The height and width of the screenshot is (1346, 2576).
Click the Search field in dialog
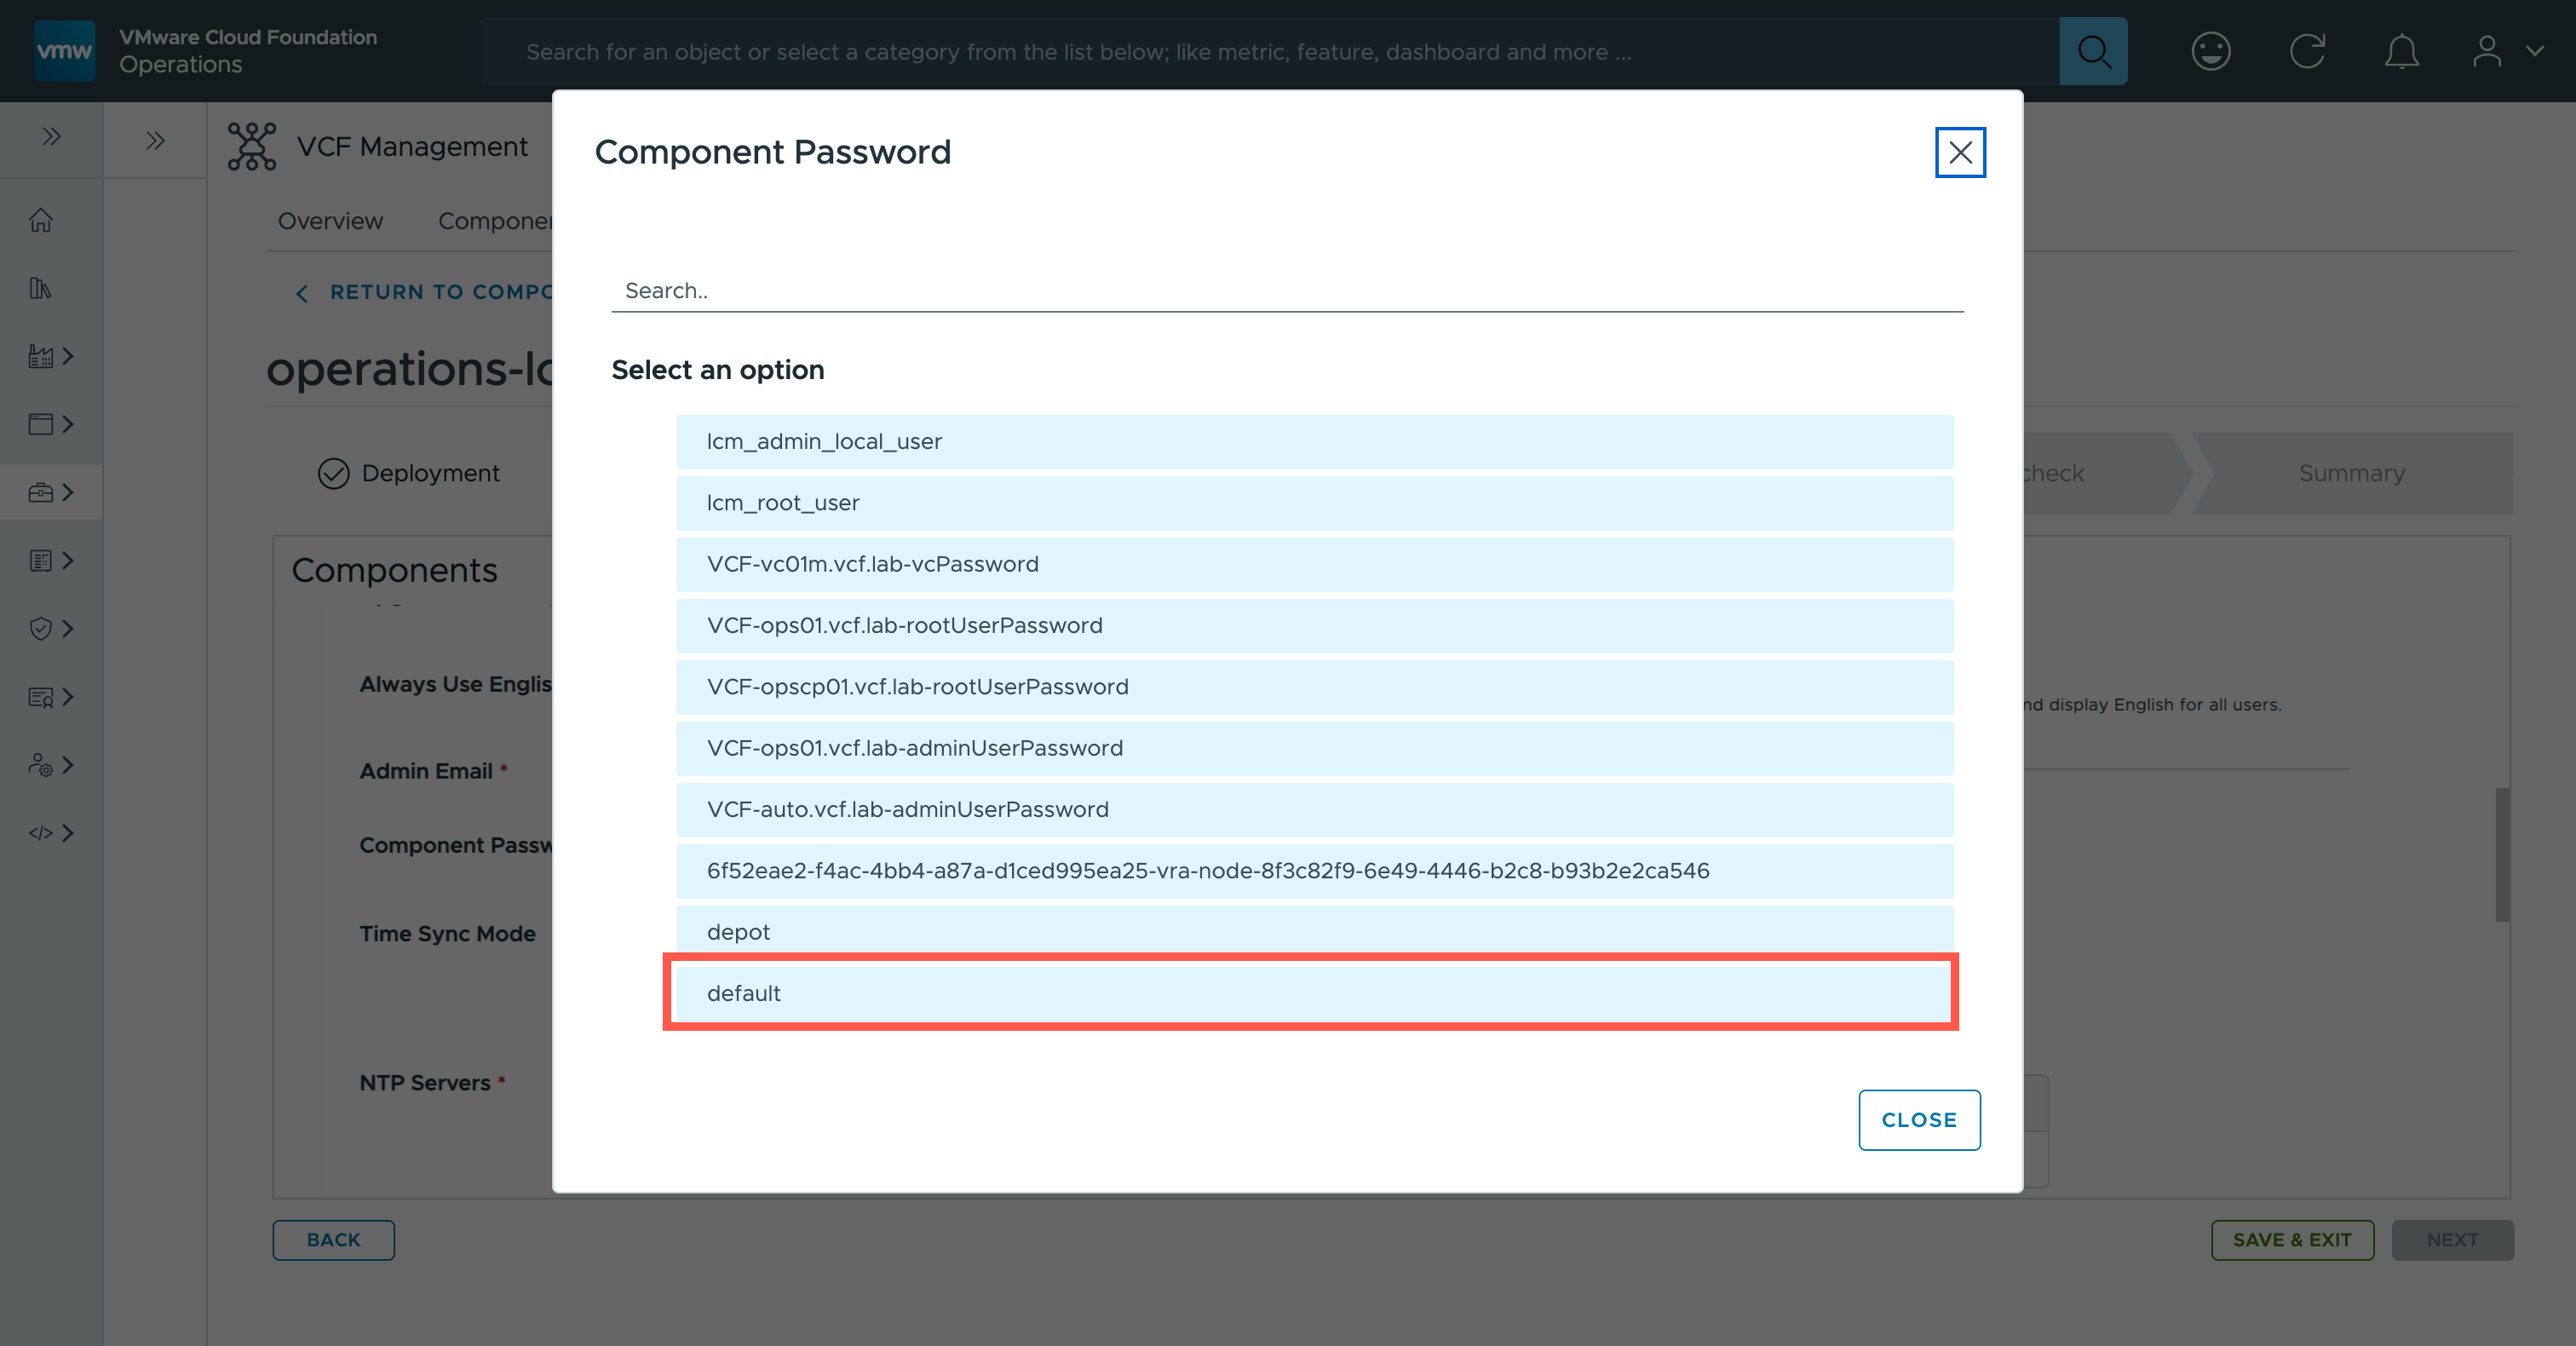click(x=1286, y=291)
